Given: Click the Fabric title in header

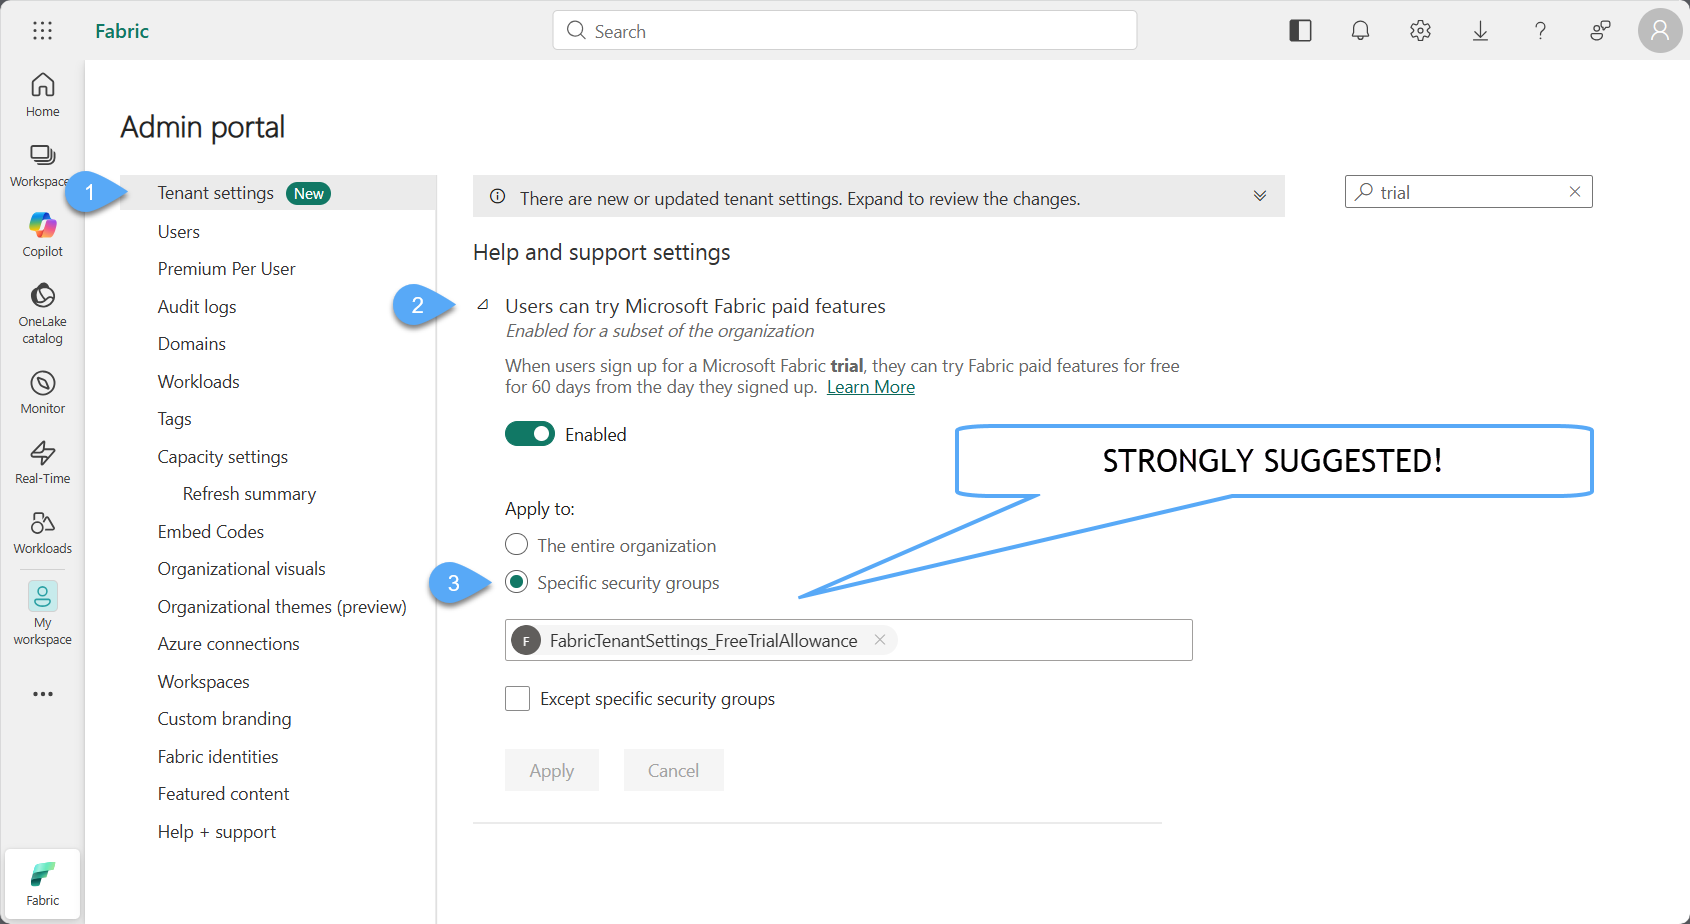Looking at the screenshot, I should point(122,31).
